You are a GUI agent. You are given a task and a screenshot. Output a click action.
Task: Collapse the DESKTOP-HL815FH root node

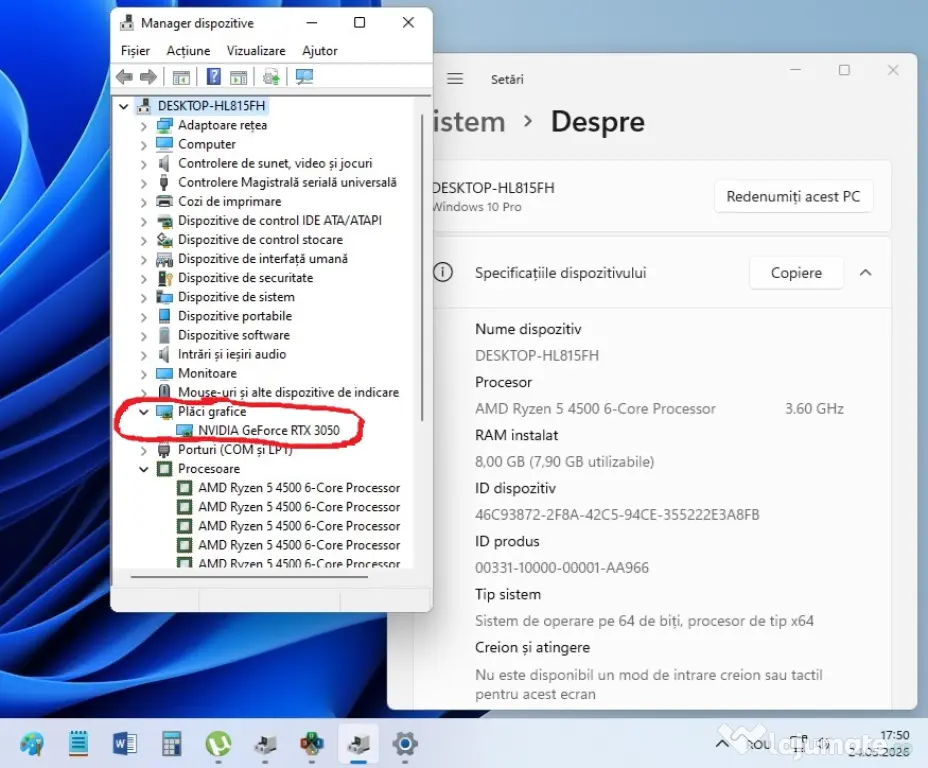point(124,107)
